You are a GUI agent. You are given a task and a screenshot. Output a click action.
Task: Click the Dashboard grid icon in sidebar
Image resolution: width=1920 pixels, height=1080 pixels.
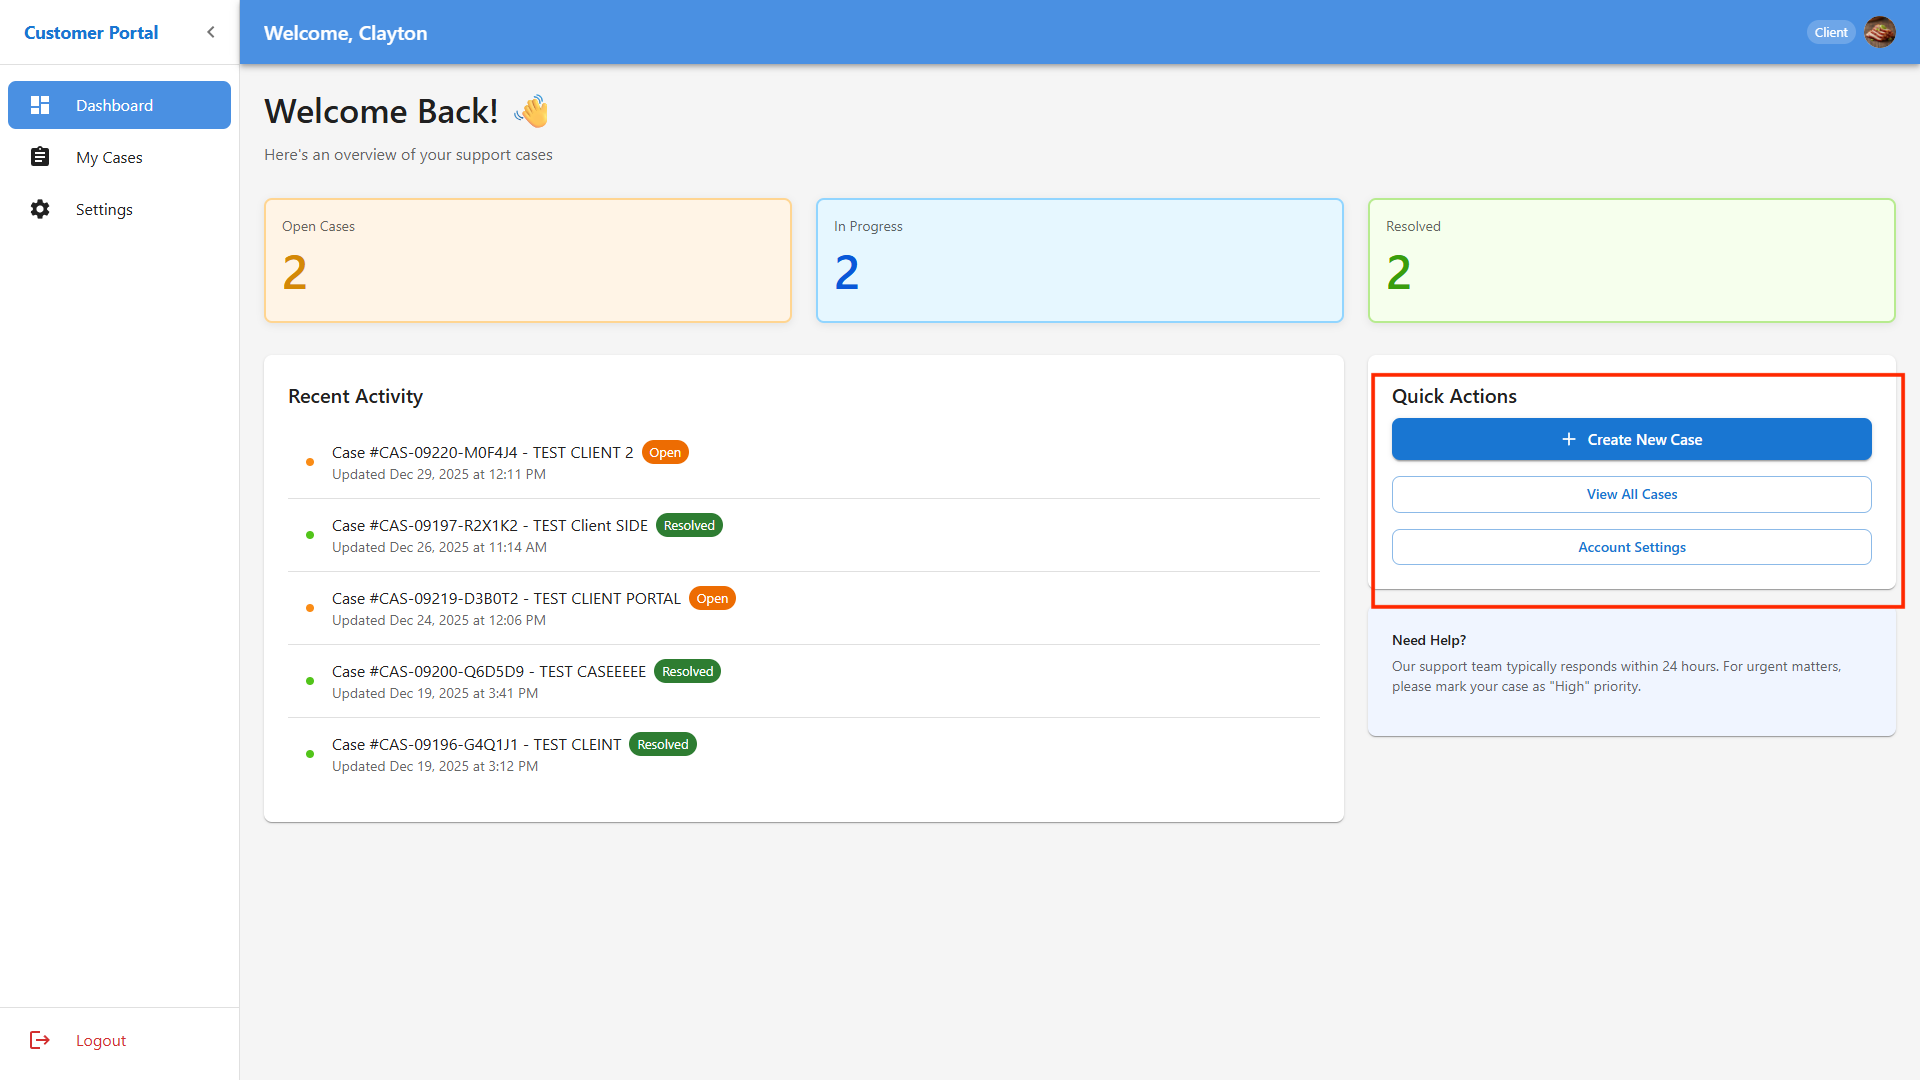[40, 105]
